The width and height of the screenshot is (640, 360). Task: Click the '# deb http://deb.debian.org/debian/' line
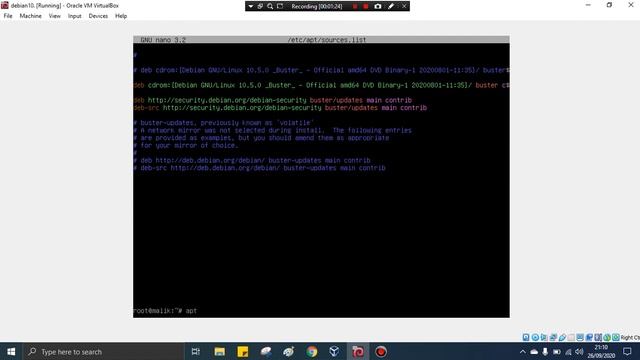pyautogui.click(x=252, y=160)
